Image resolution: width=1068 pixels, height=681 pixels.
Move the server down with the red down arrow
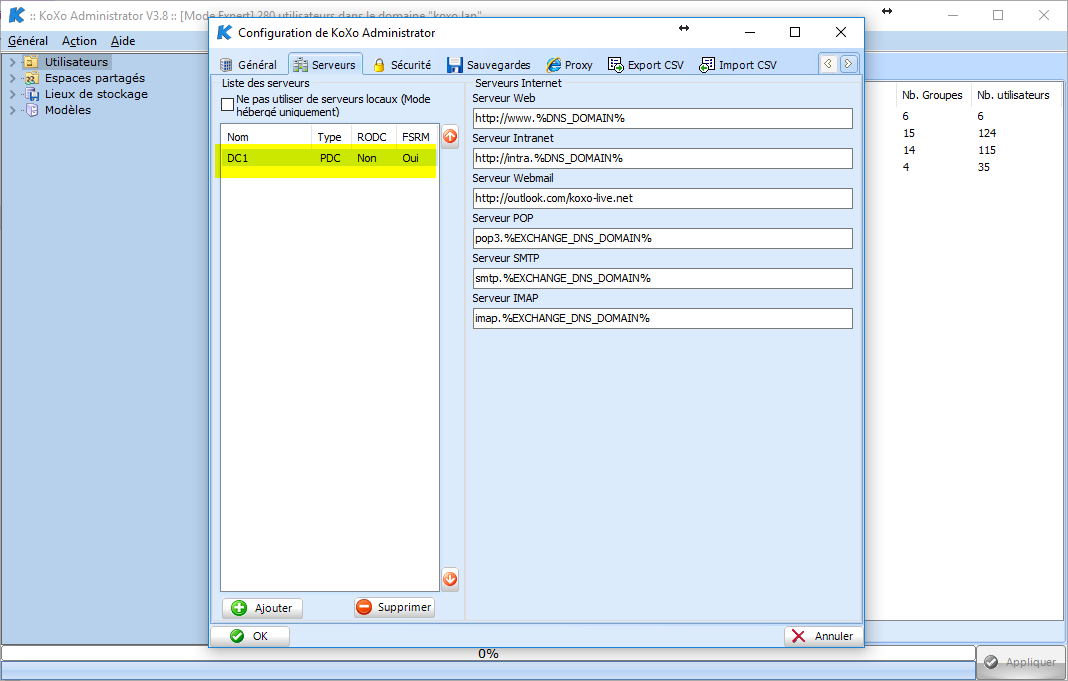click(x=450, y=580)
